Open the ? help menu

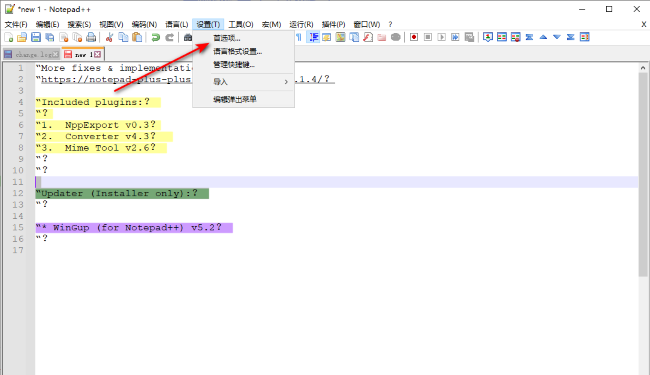pyautogui.click(x=390, y=24)
